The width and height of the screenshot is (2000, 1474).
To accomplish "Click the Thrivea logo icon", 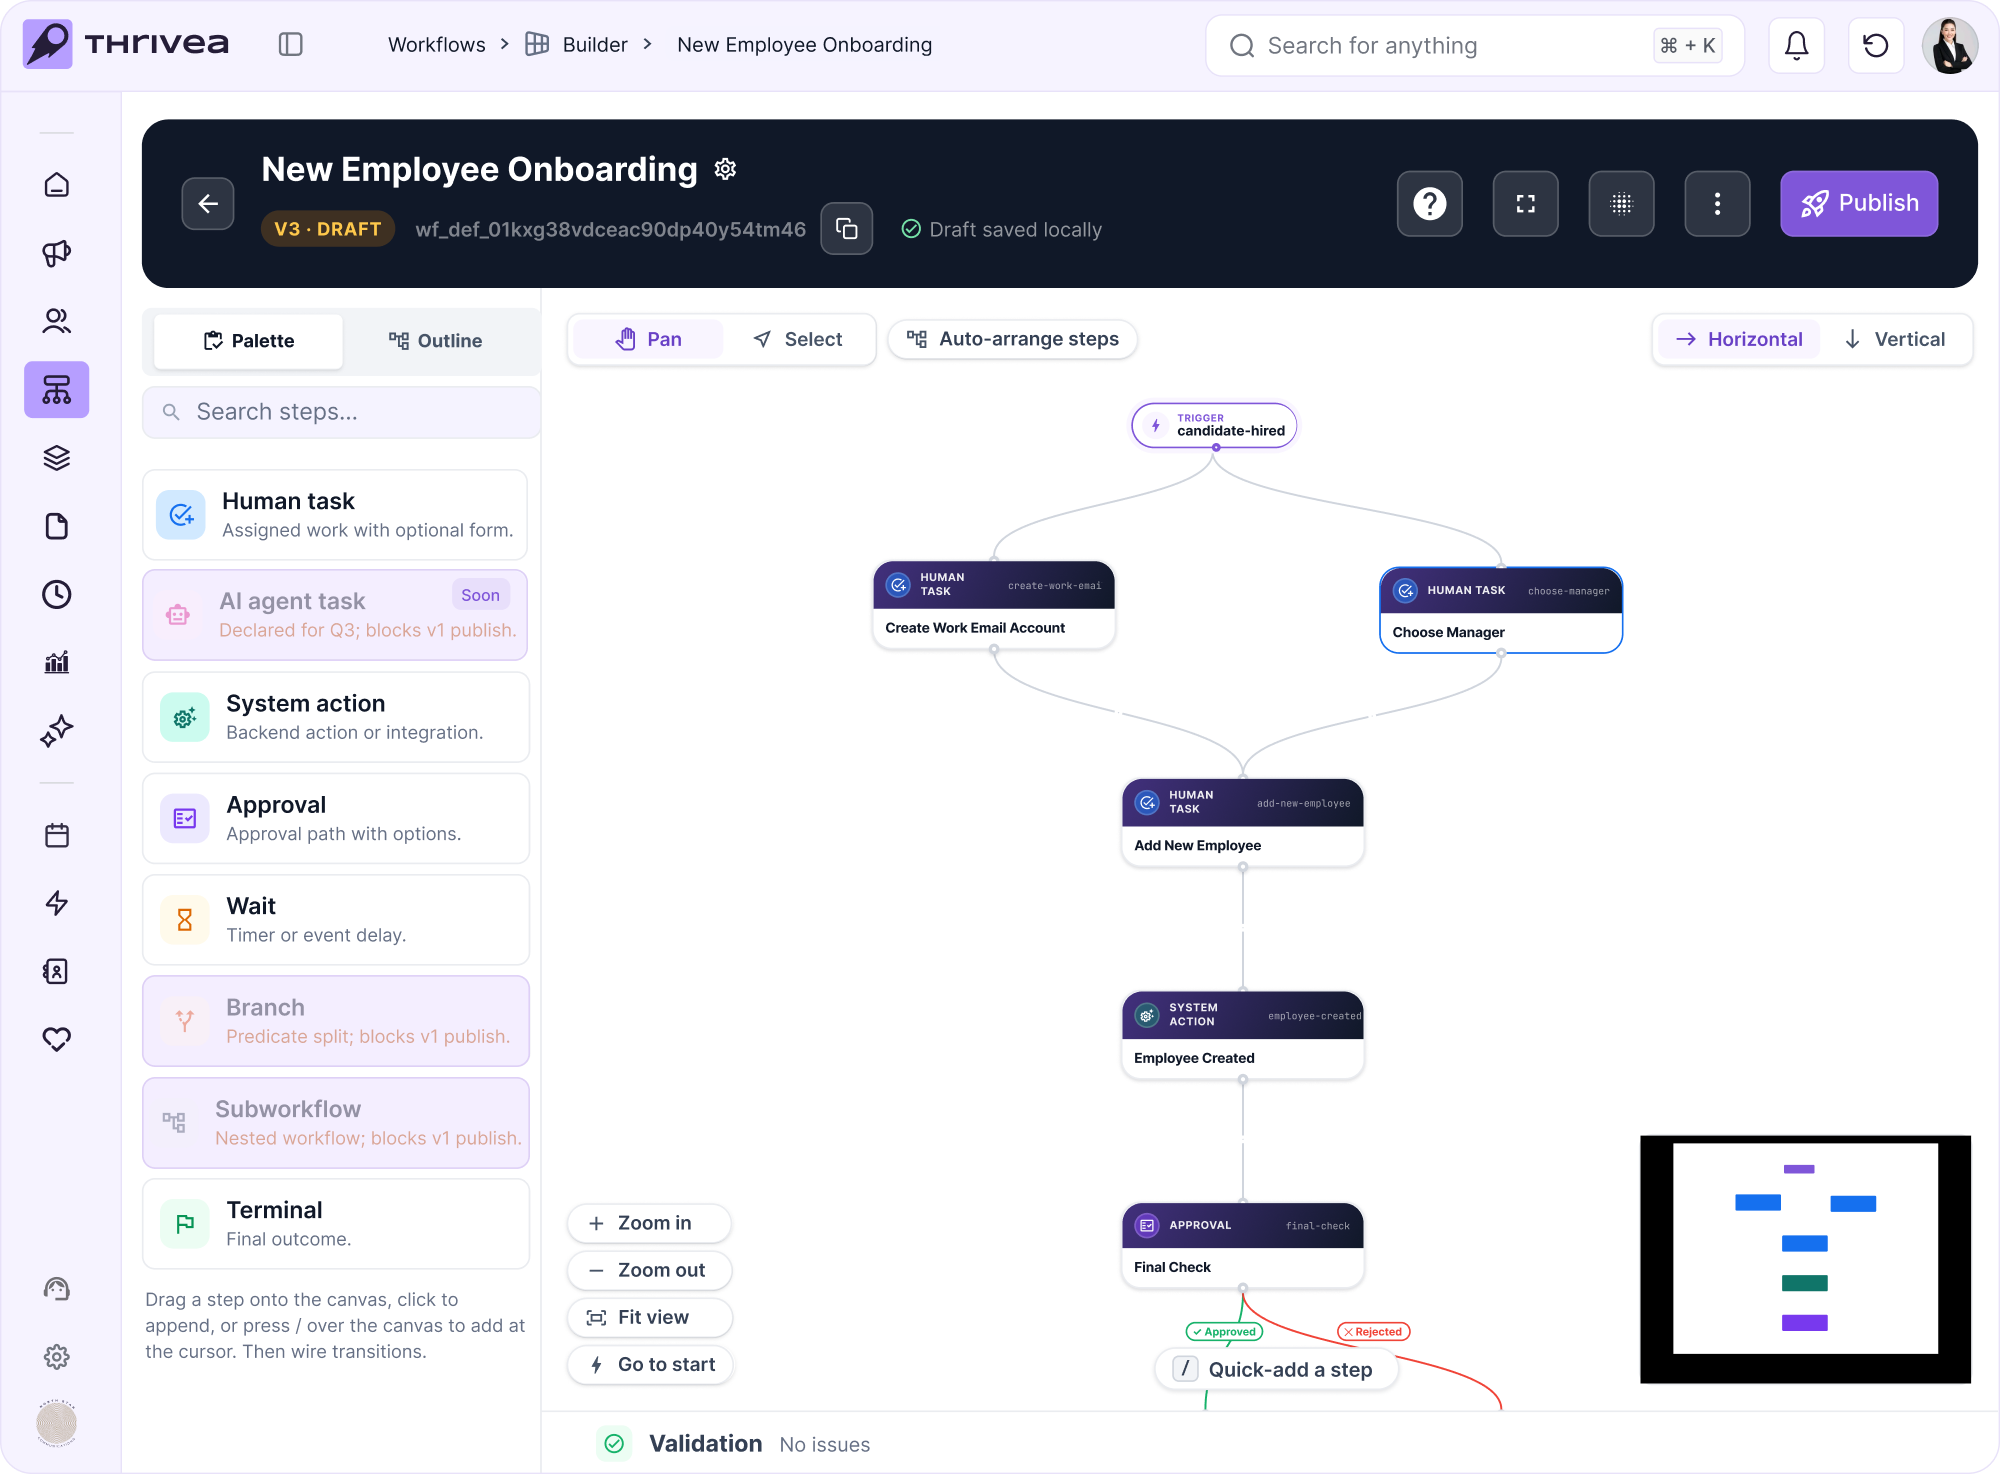I will pyautogui.click(x=47, y=44).
